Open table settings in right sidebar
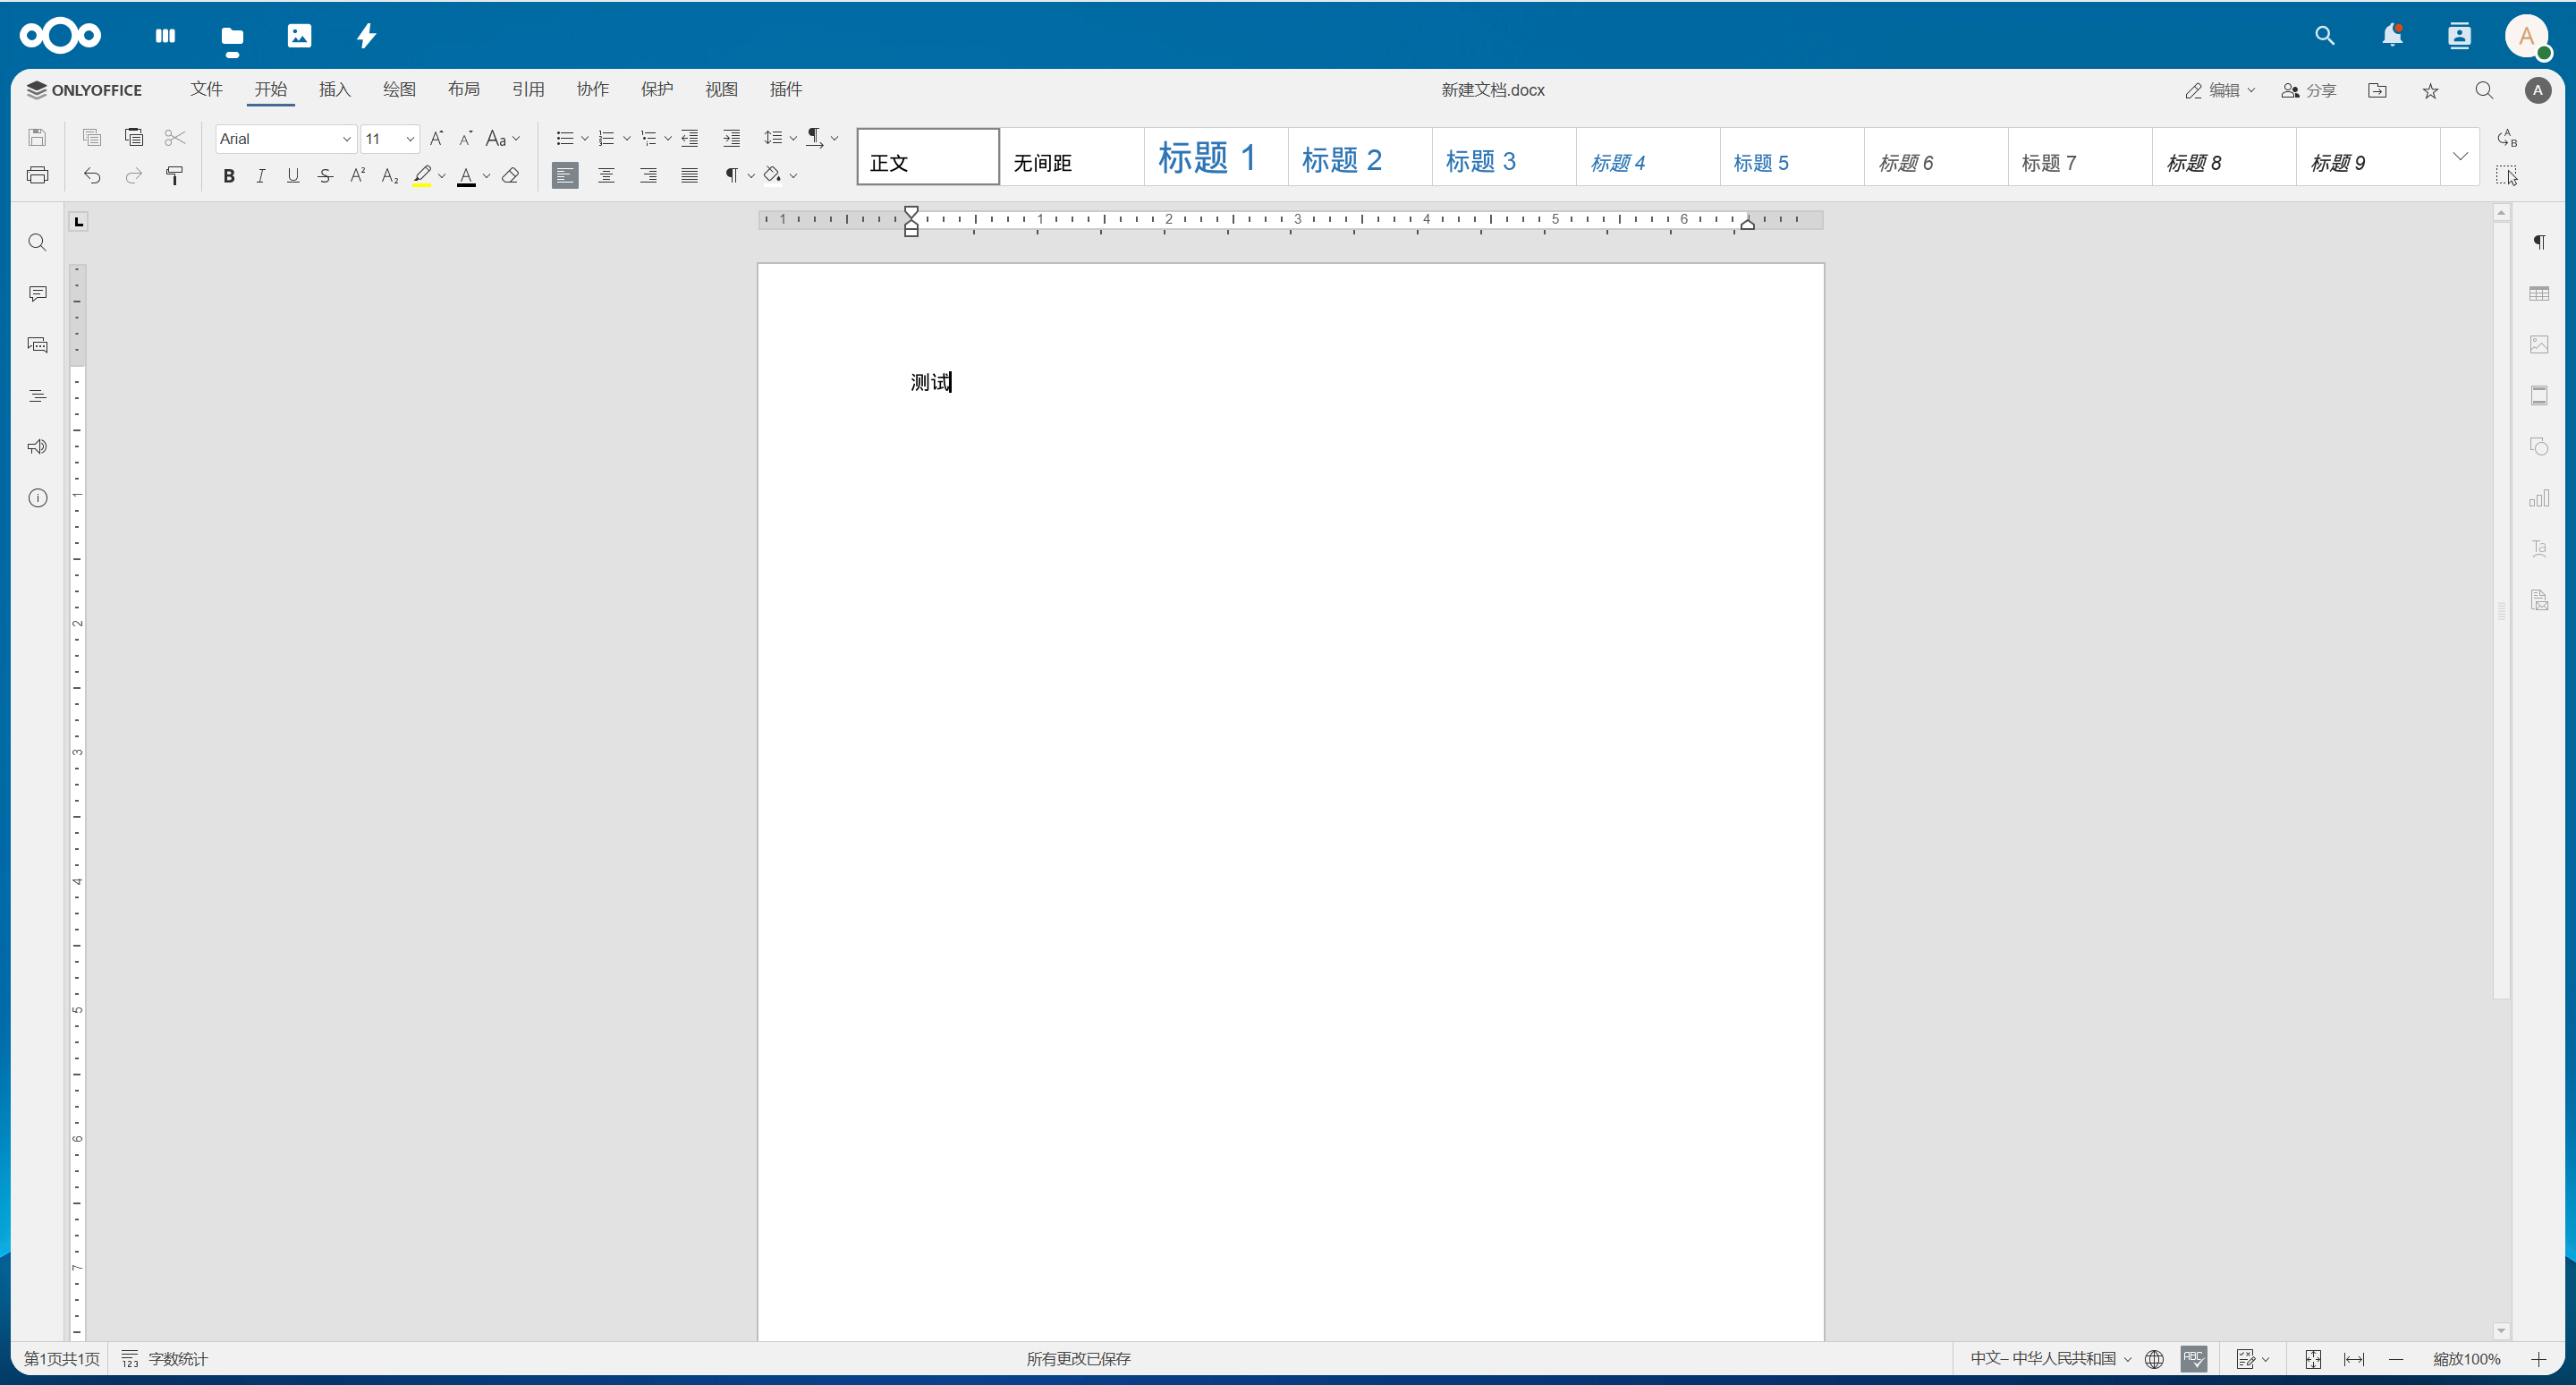2576x1385 pixels. click(2538, 294)
